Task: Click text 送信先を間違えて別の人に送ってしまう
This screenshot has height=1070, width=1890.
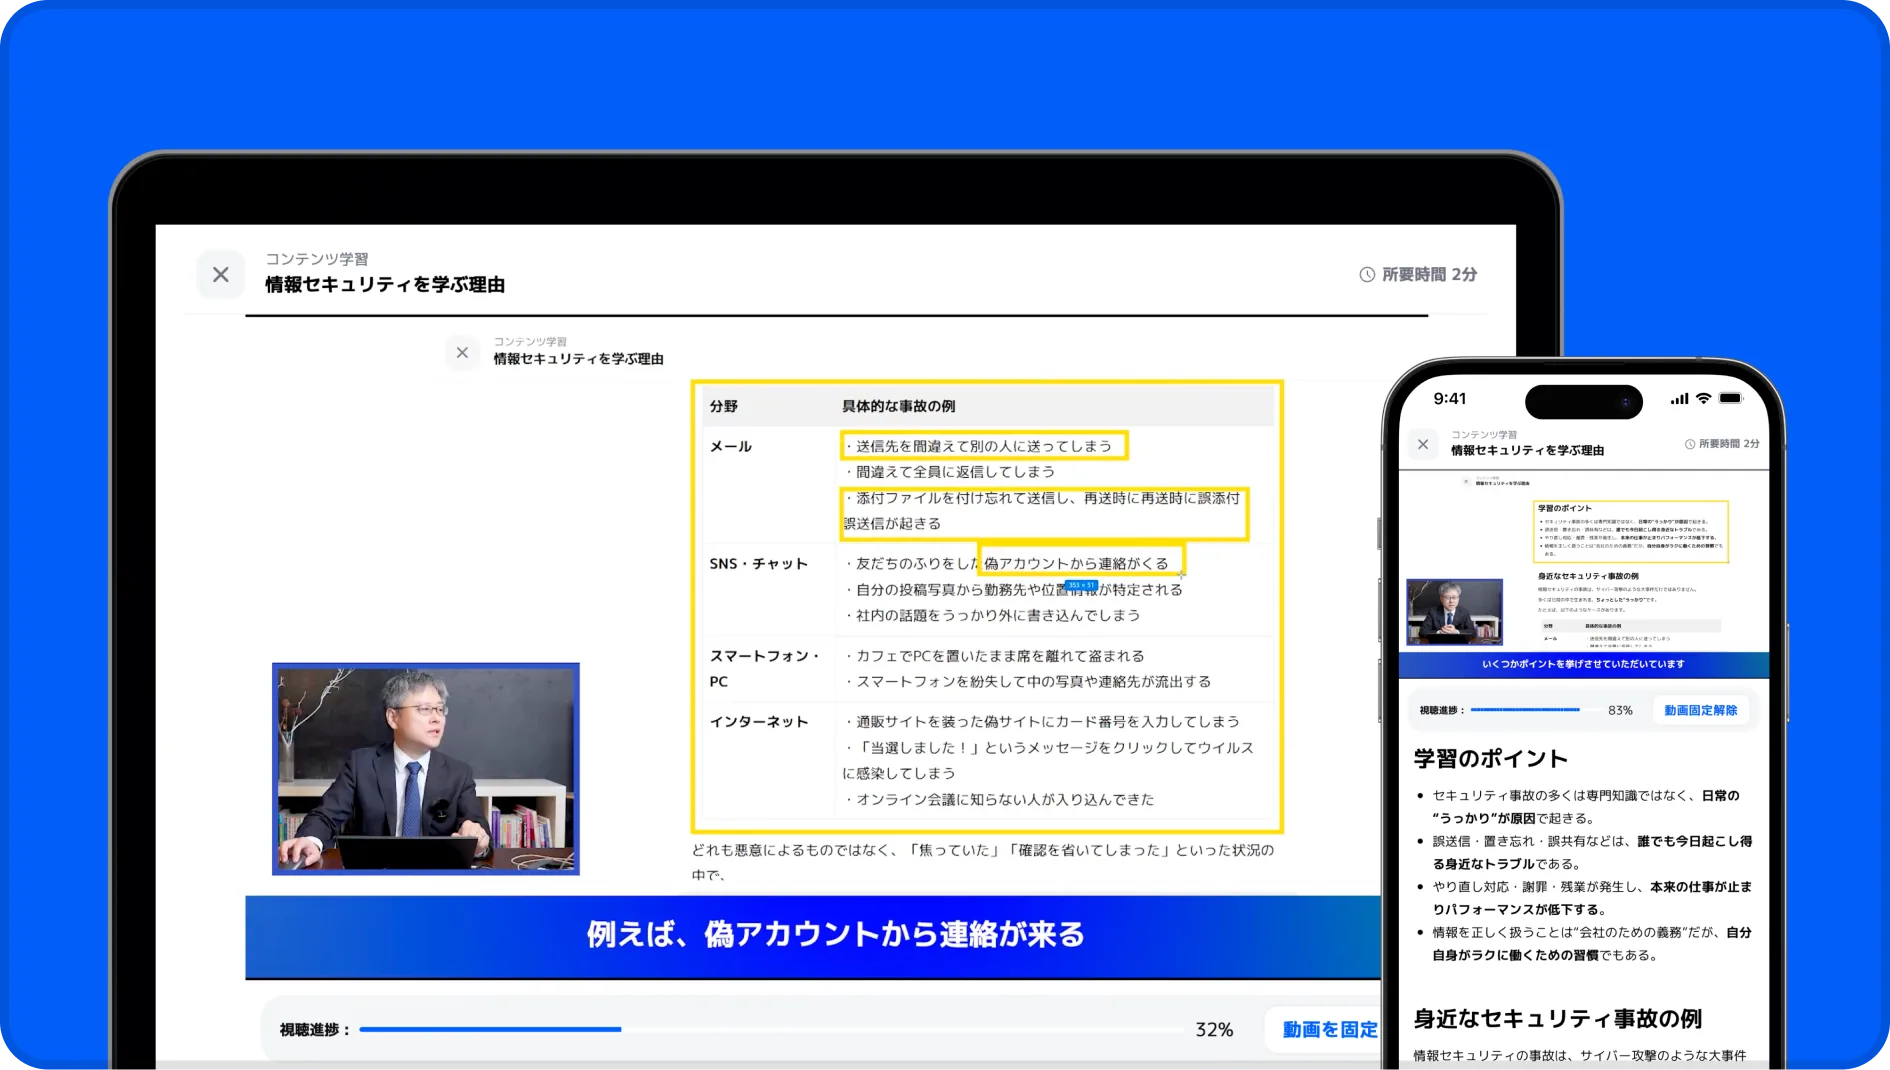Action: coord(984,446)
